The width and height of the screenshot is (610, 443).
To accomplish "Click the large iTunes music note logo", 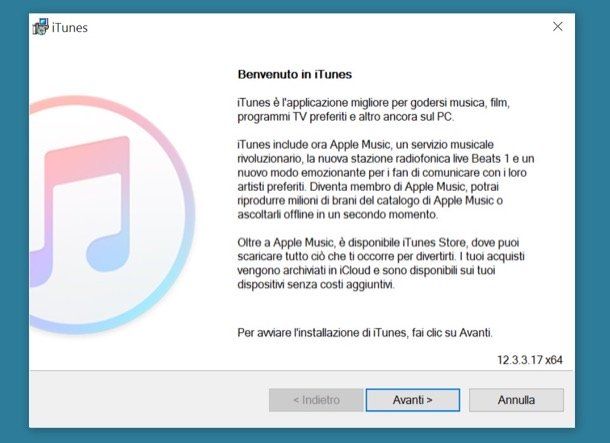I will pyautogui.click(x=110, y=215).
